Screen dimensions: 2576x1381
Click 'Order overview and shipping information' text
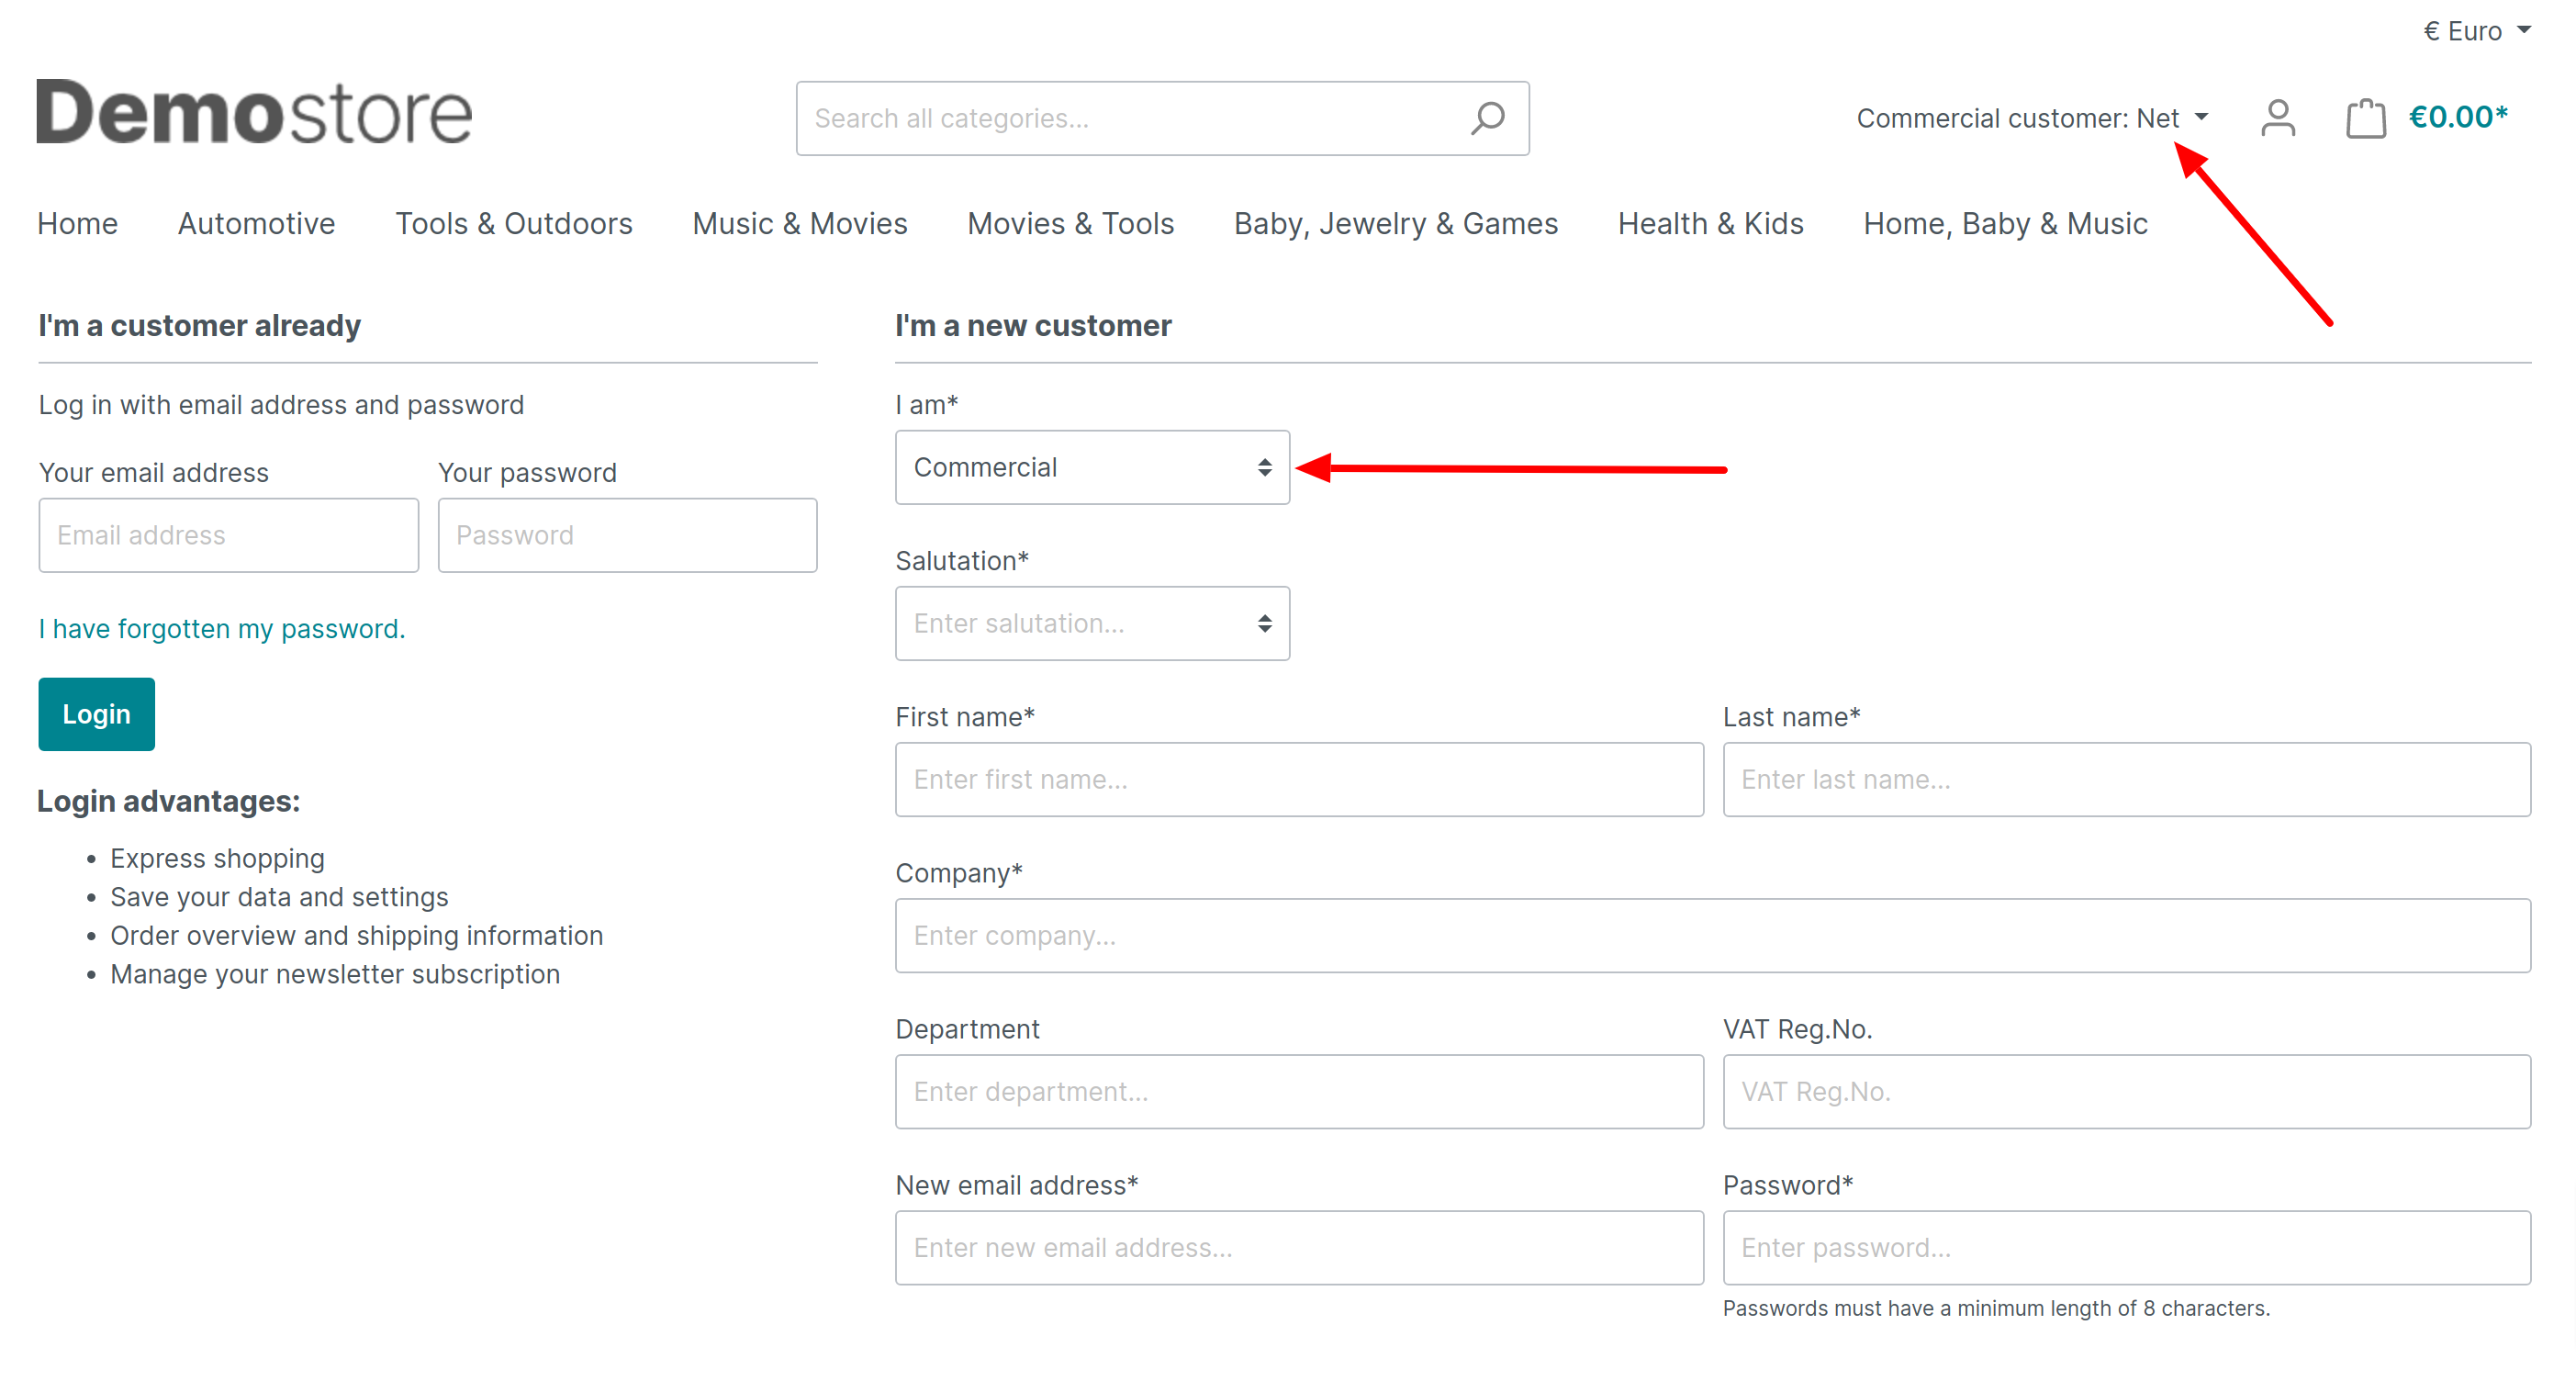356,935
